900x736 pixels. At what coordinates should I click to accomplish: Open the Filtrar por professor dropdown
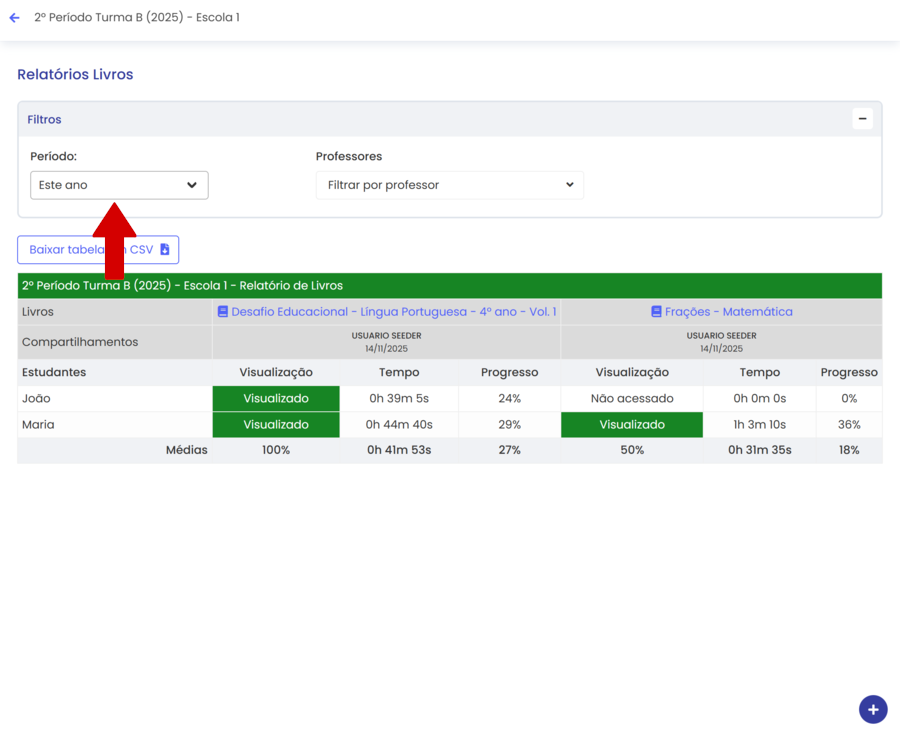tap(449, 185)
